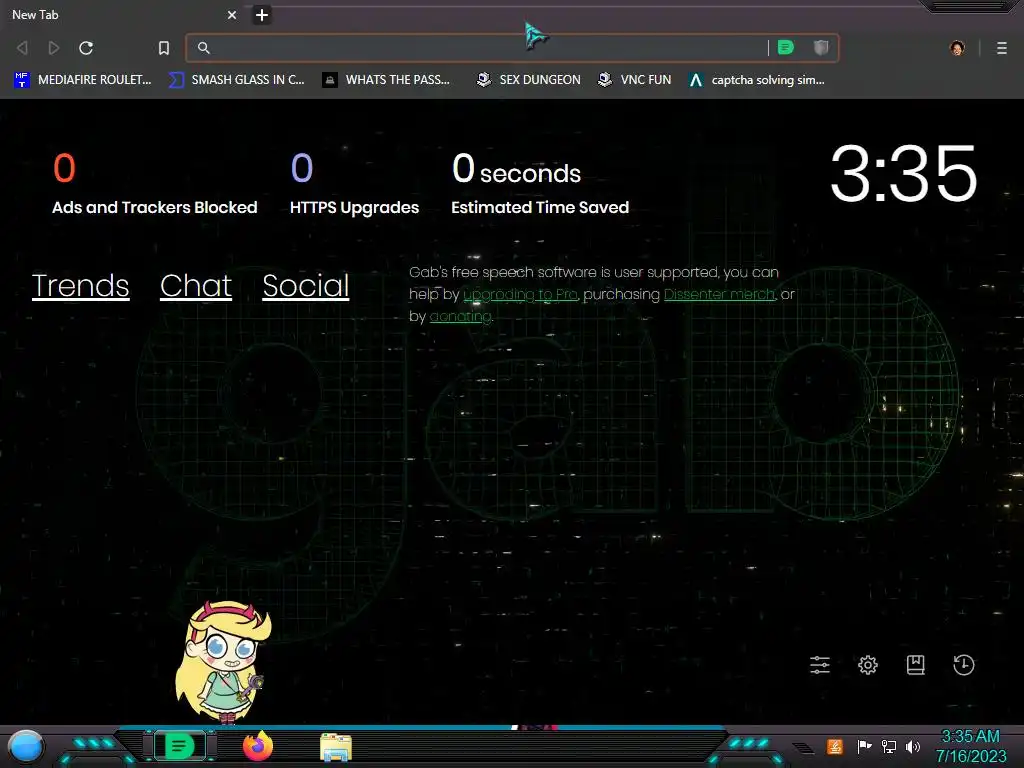Open the Shields icon in address bar
This screenshot has width=1024, height=768.
pyautogui.click(x=821, y=47)
